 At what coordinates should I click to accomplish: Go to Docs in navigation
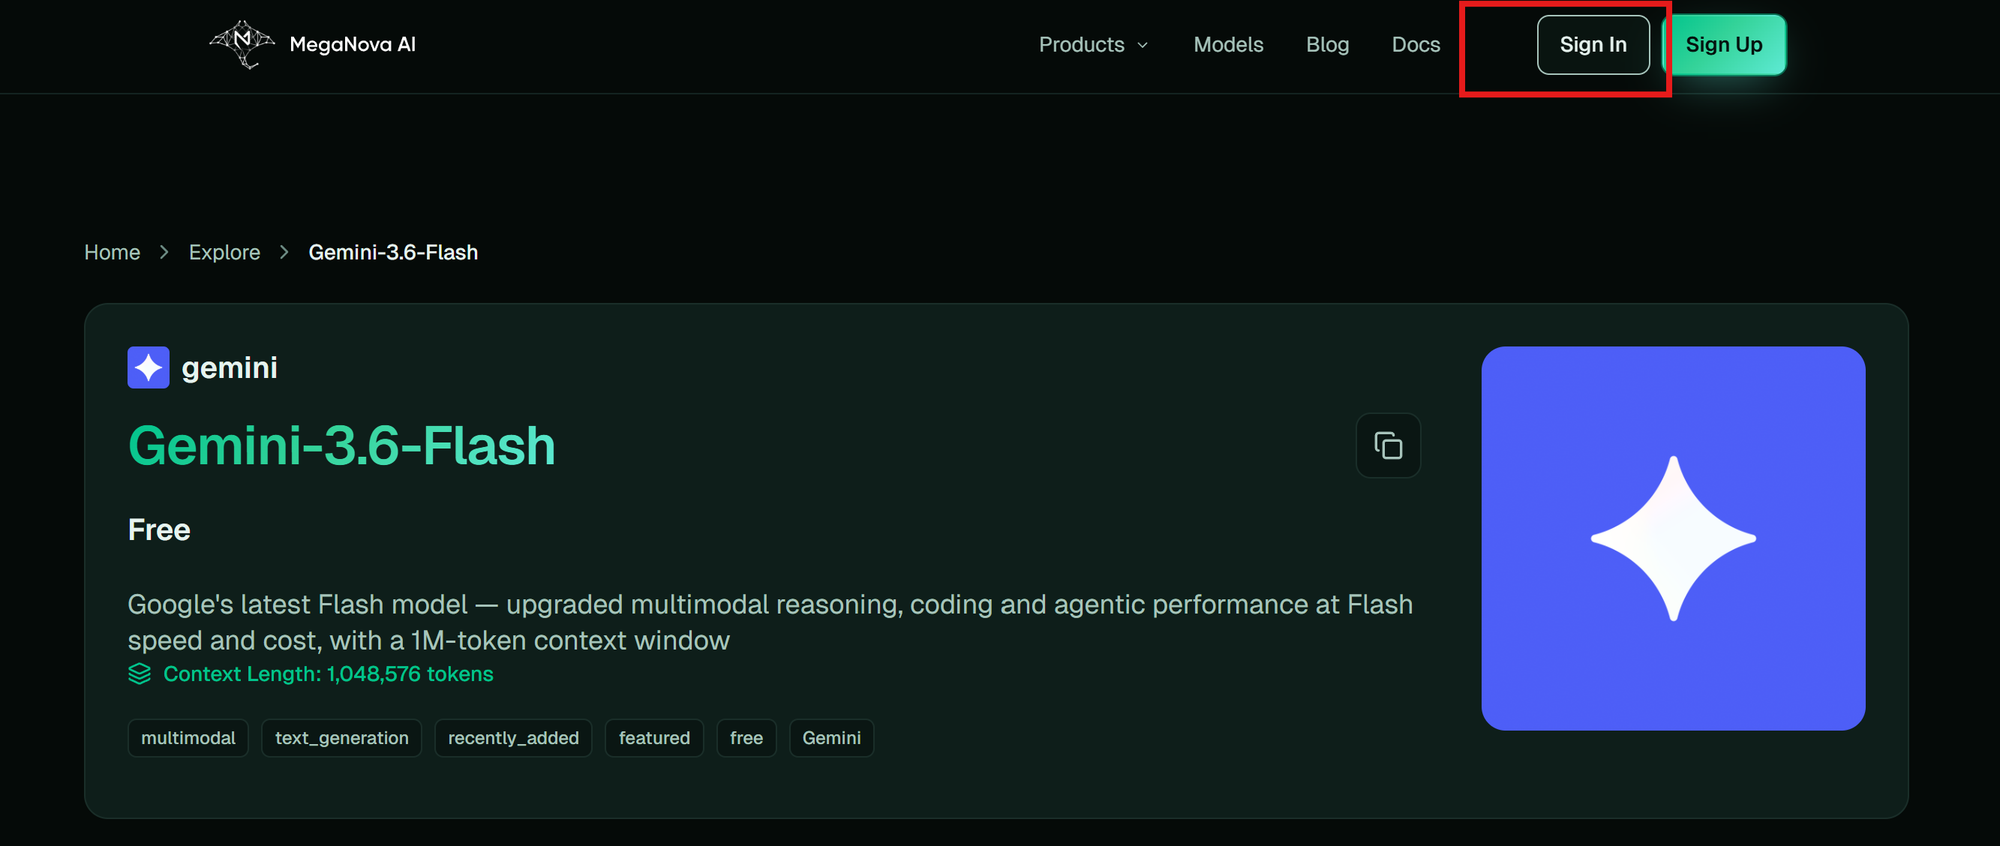(1416, 45)
